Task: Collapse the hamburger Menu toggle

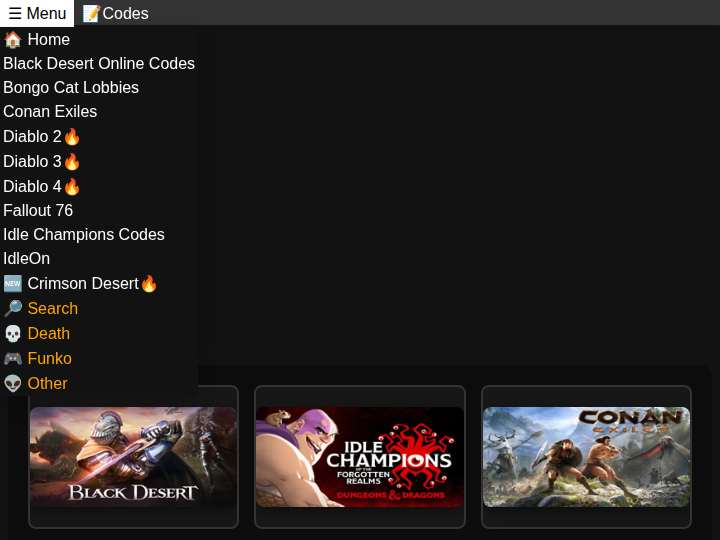Action: click(37, 13)
